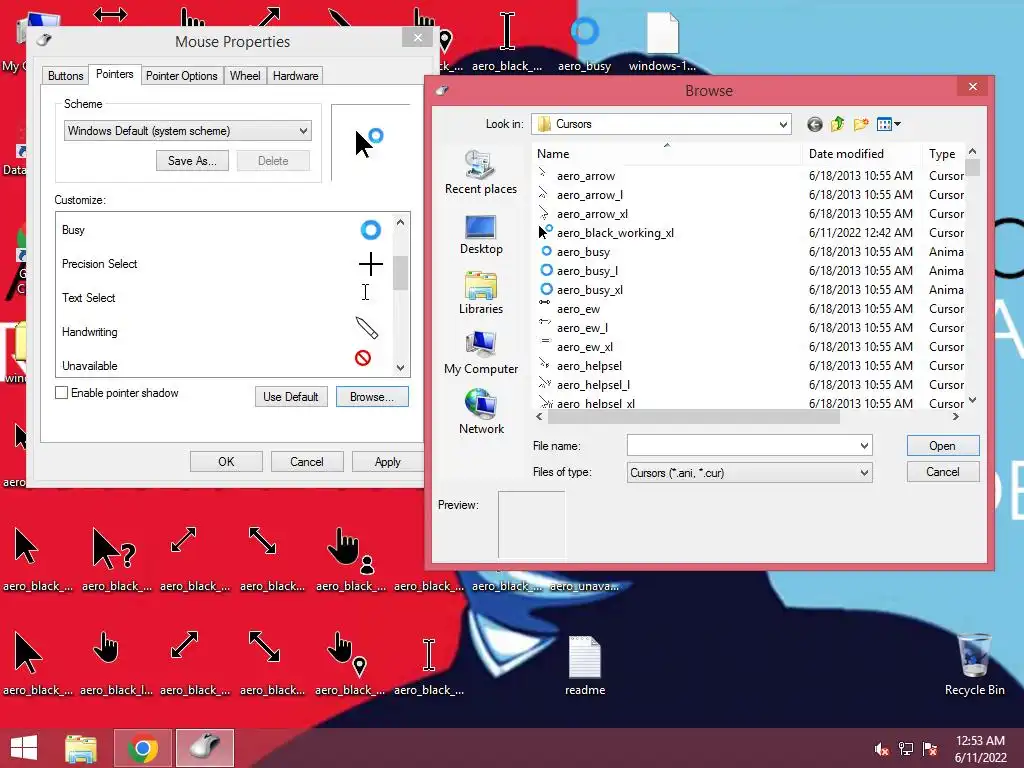1024x768 pixels.
Task: Click OK in Mouse Properties
Action: [x=226, y=462]
